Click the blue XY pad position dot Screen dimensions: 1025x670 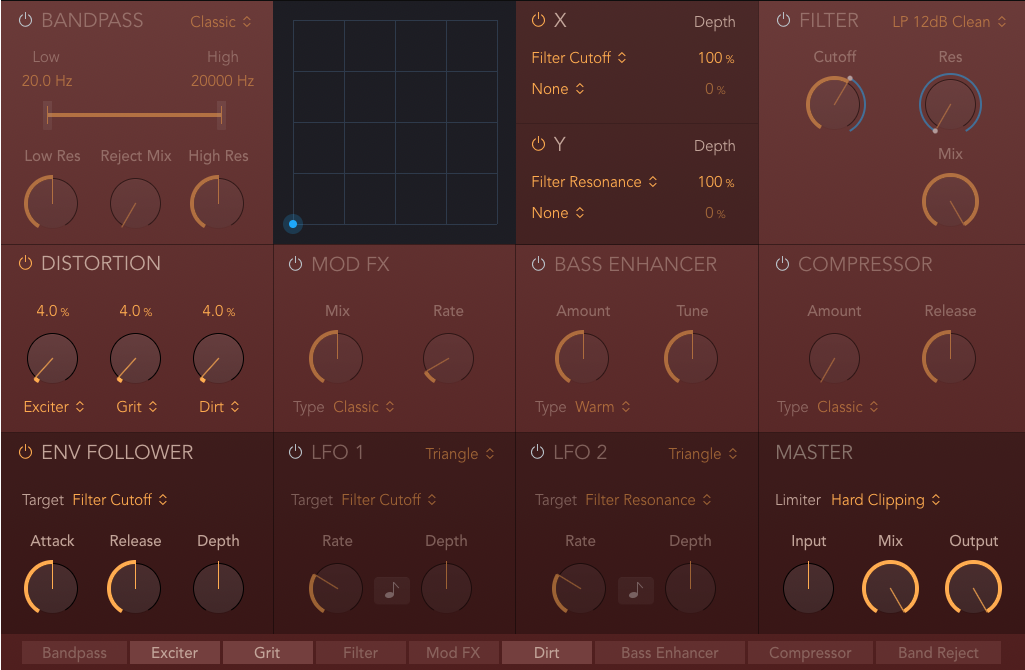(x=293, y=224)
